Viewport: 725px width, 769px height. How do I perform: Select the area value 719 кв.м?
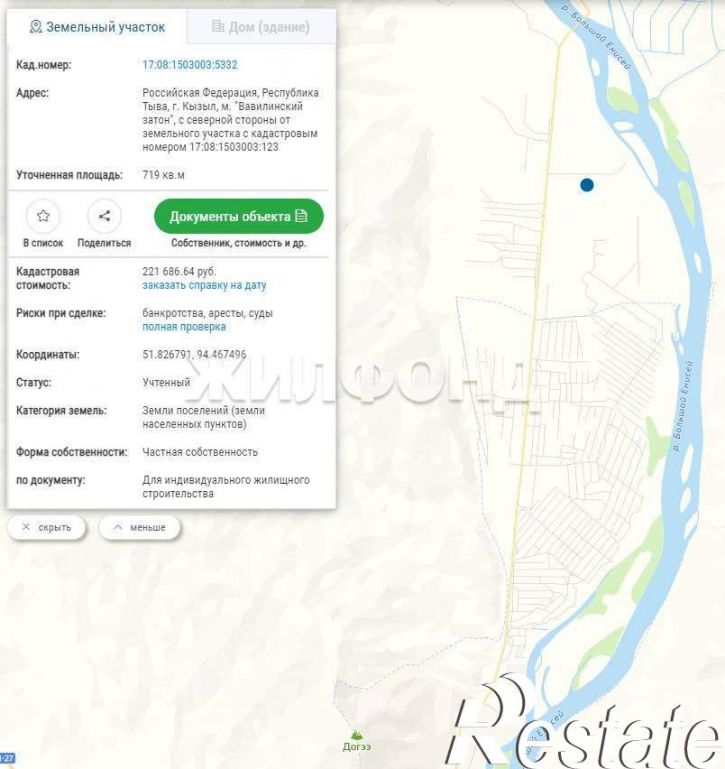click(163, 175)
